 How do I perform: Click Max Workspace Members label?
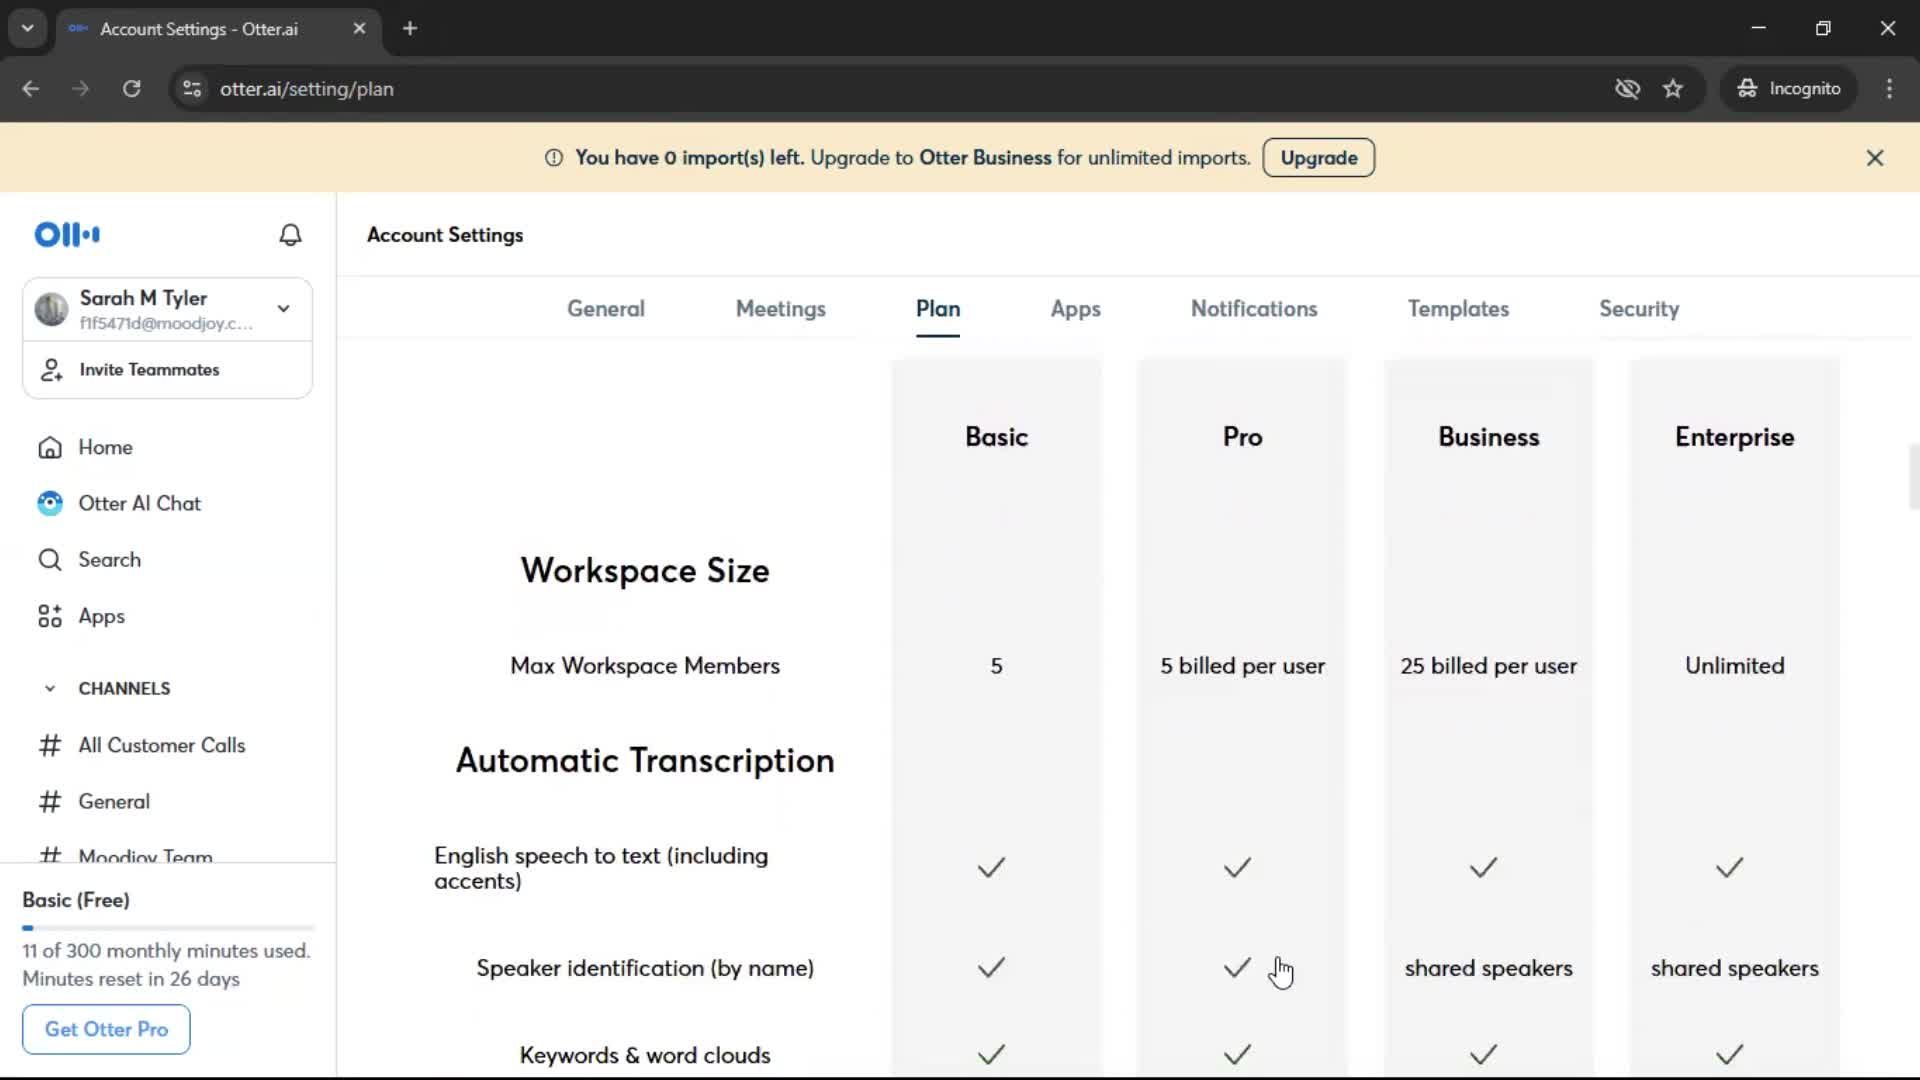click(x=645, y=666)
